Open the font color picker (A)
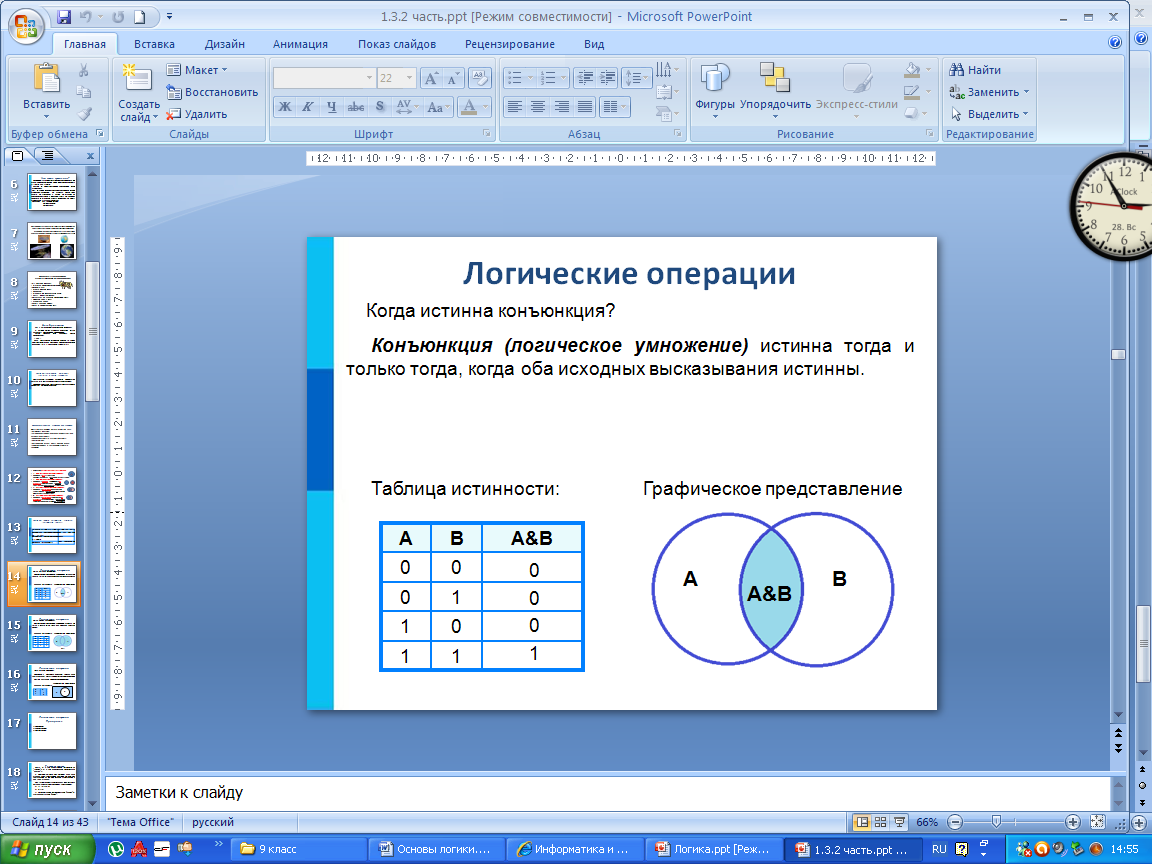 pos(474,107)
